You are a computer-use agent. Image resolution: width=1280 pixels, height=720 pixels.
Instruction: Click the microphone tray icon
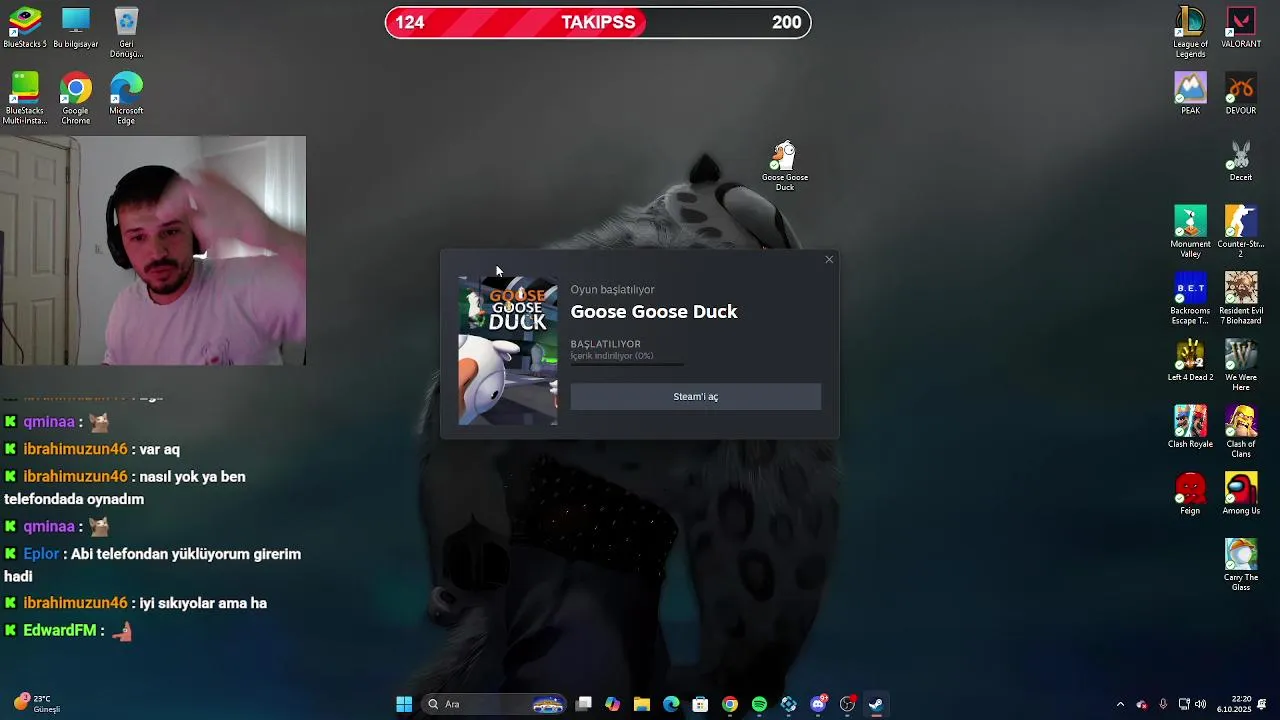pyautogui.click(x=1163, y=704)
